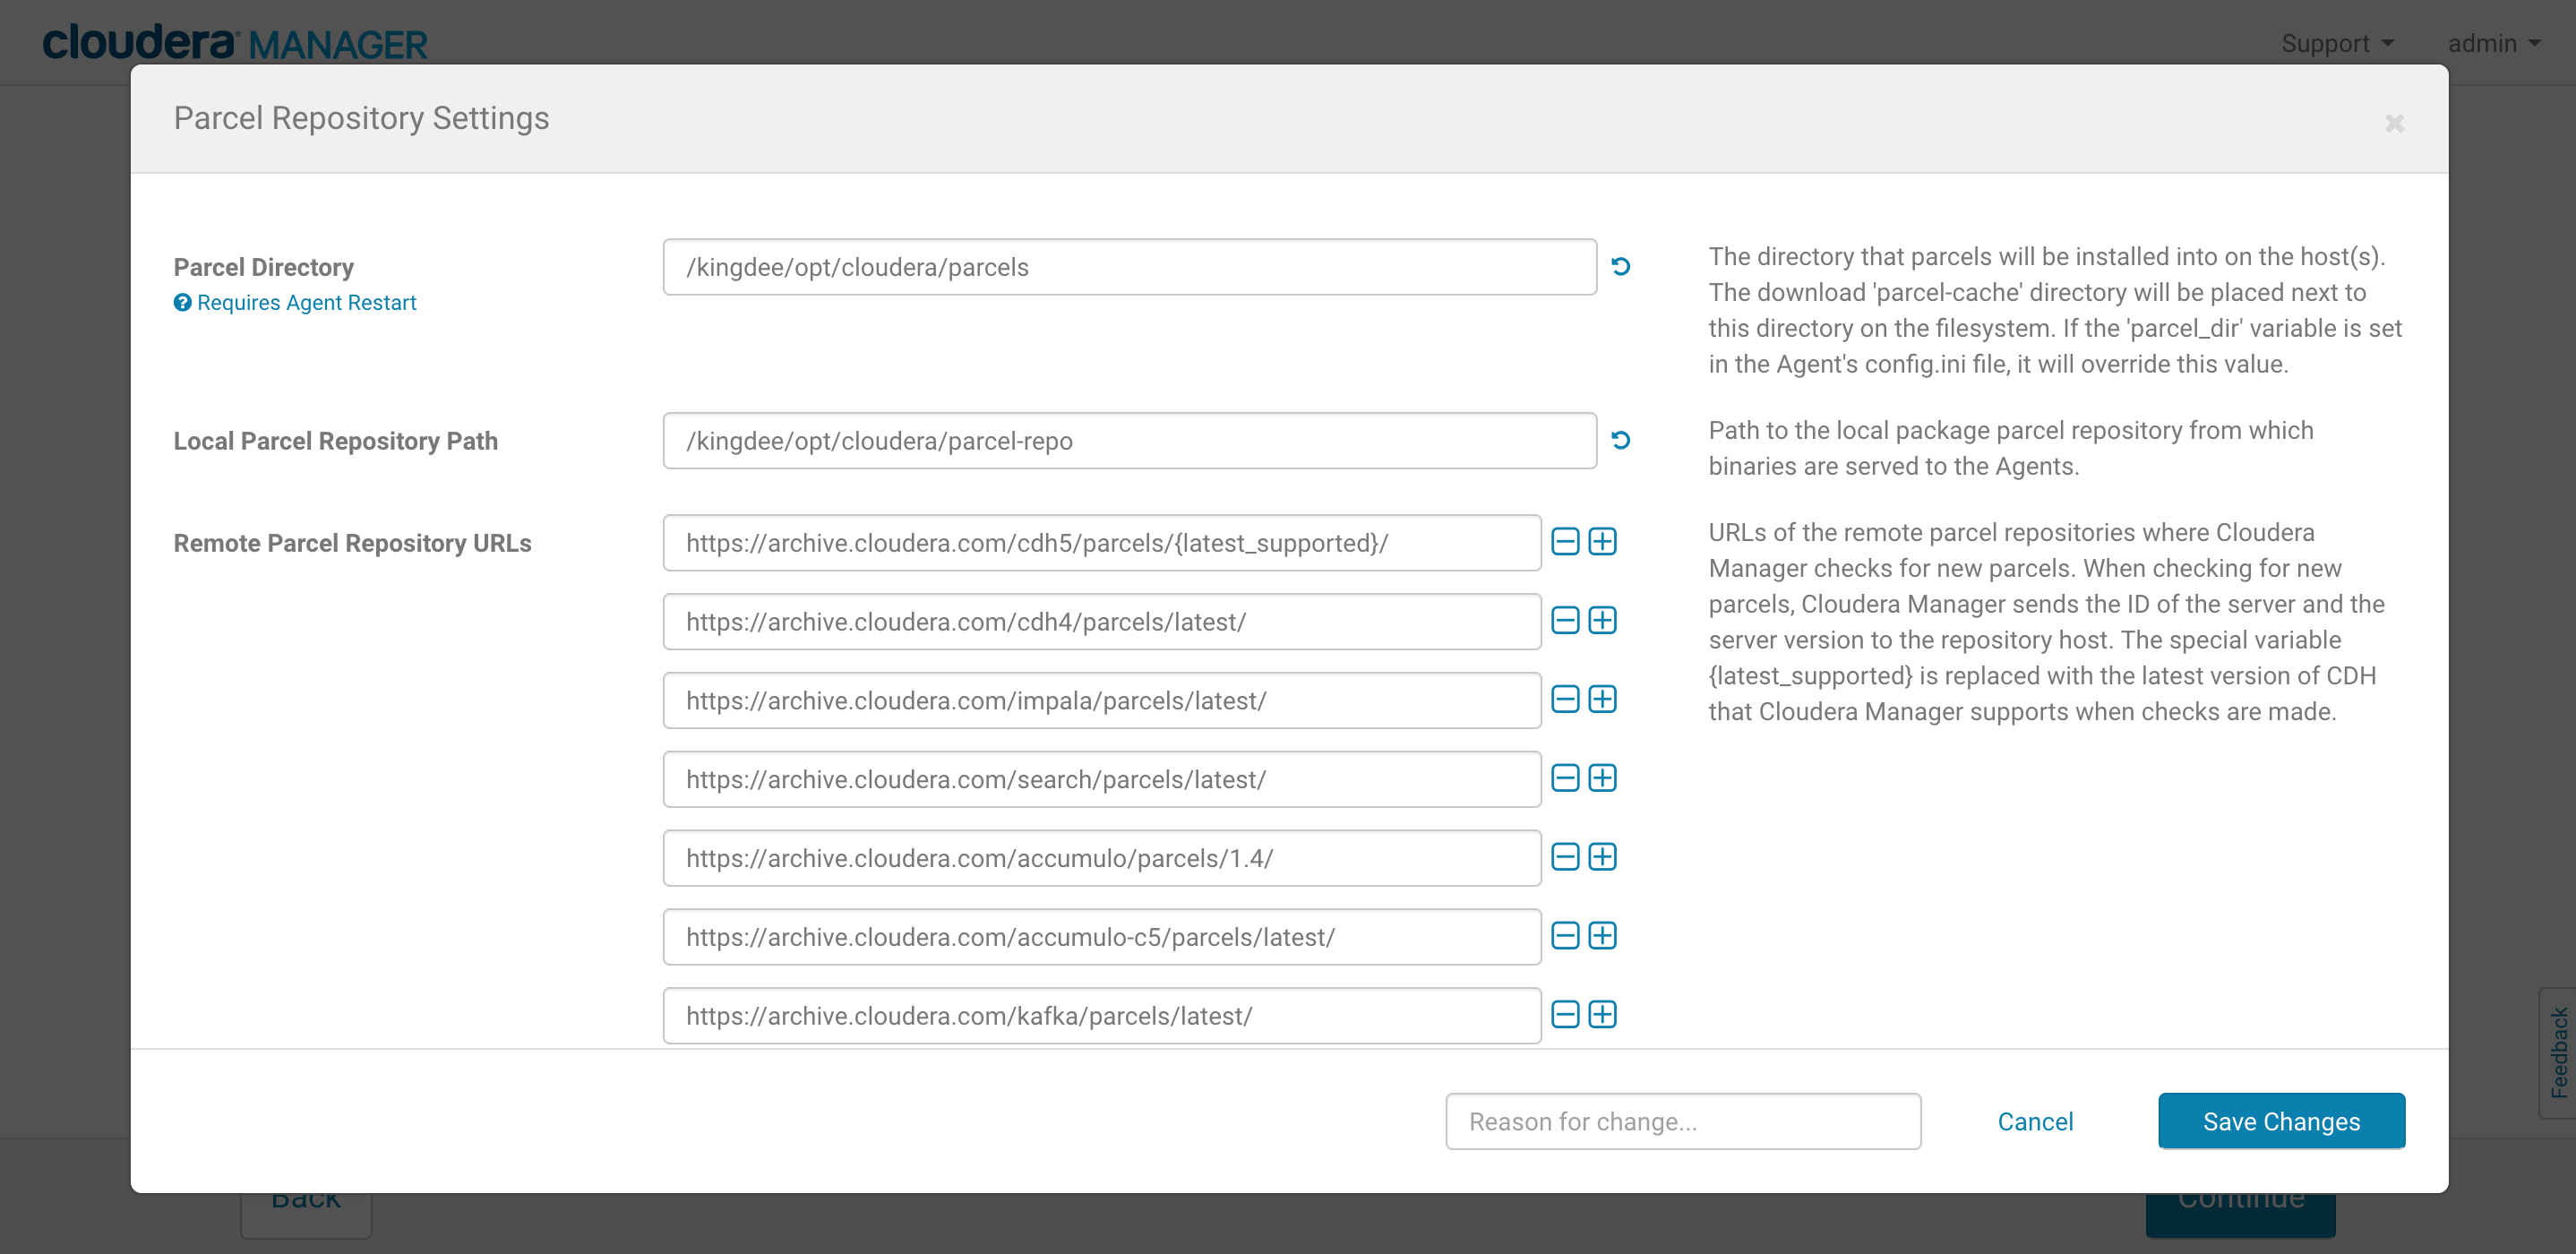Reset Parcel Directory to default value
Screen dimensions: 2576x1254
tap(1621, 266)
